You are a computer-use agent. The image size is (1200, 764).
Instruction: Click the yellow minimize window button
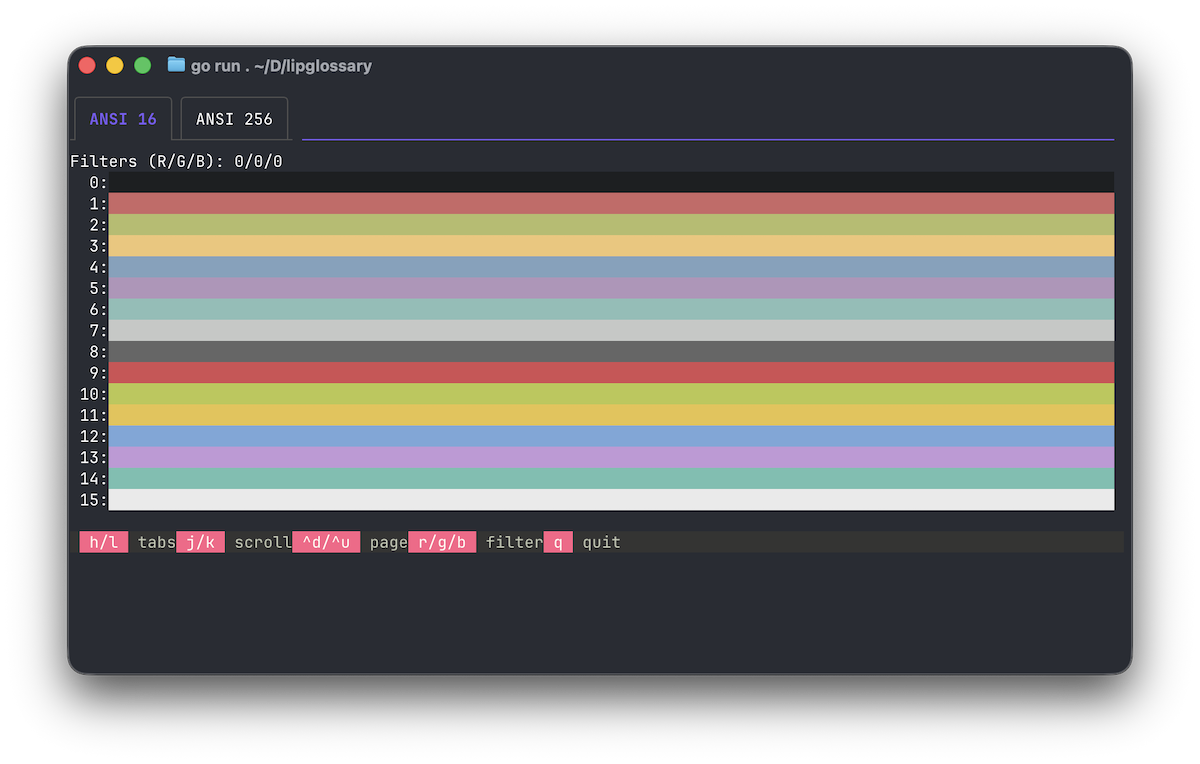(115, 65)
